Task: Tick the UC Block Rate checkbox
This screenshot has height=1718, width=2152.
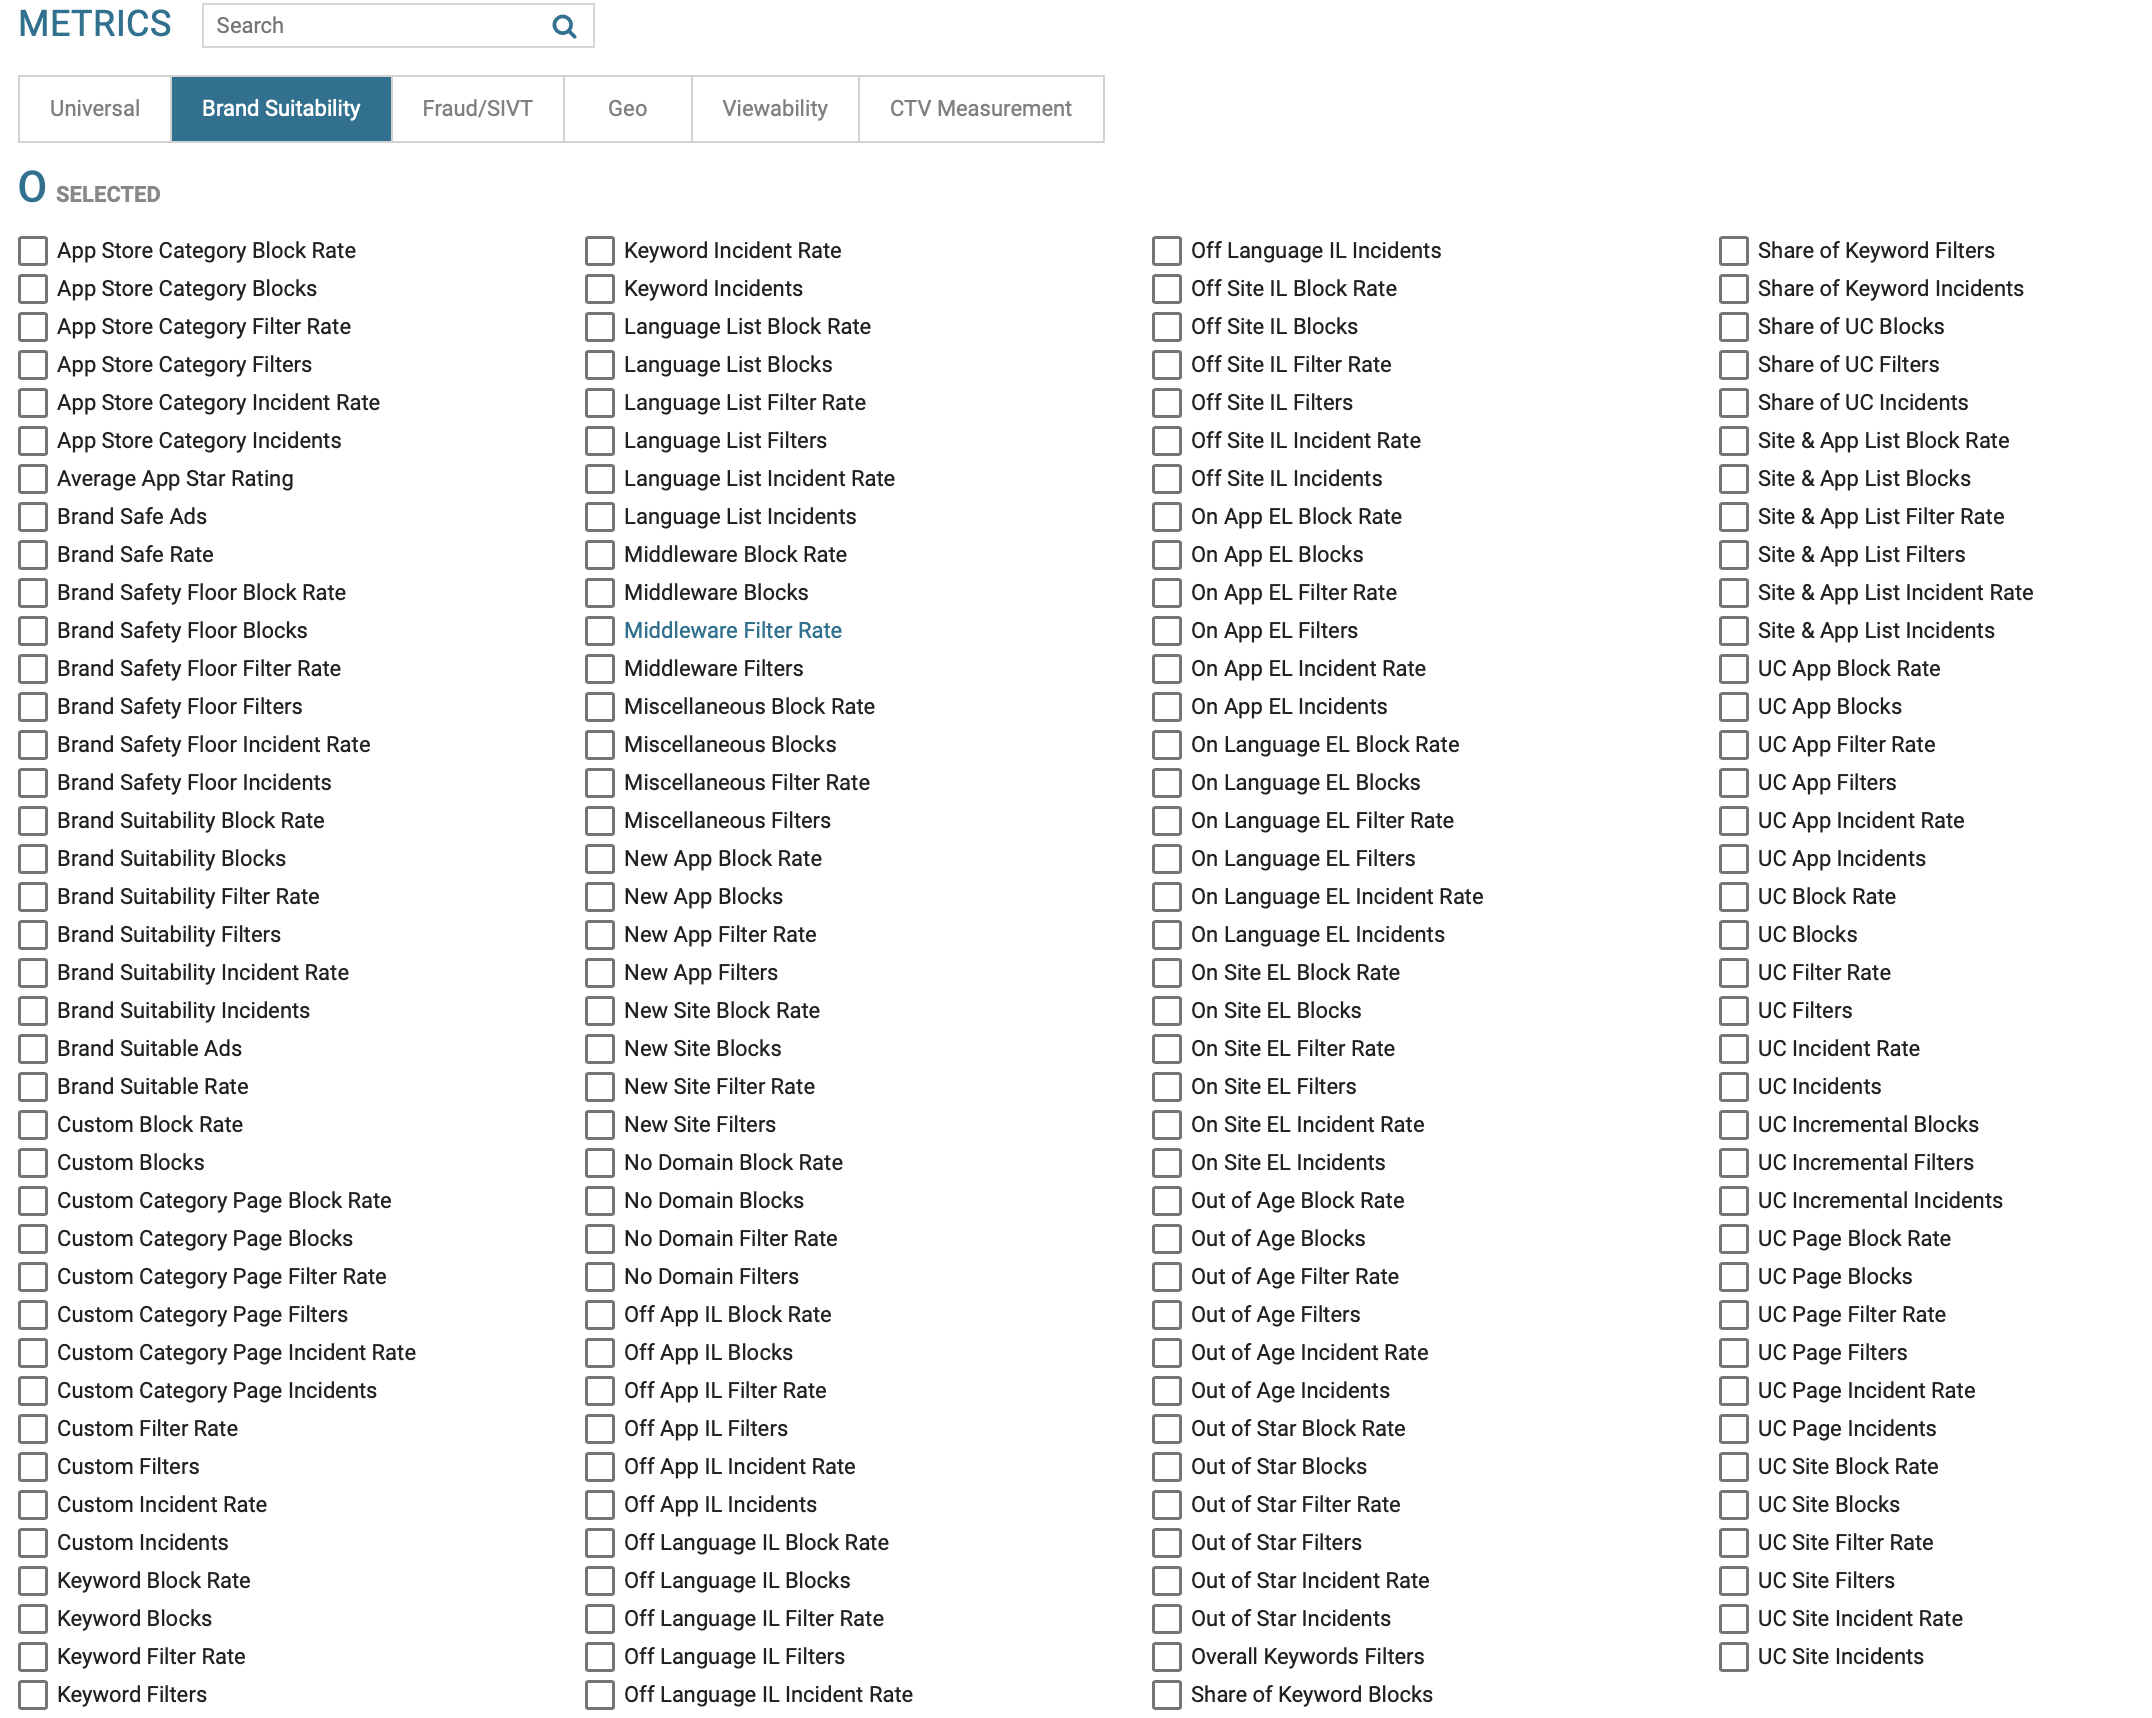Action: [1734, 897]
